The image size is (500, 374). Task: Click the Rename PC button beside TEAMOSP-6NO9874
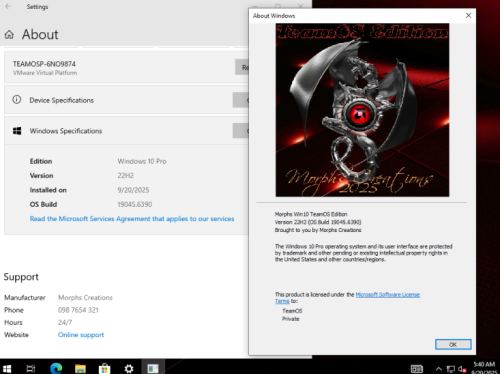pyautogui.click(x=242, y=67)
